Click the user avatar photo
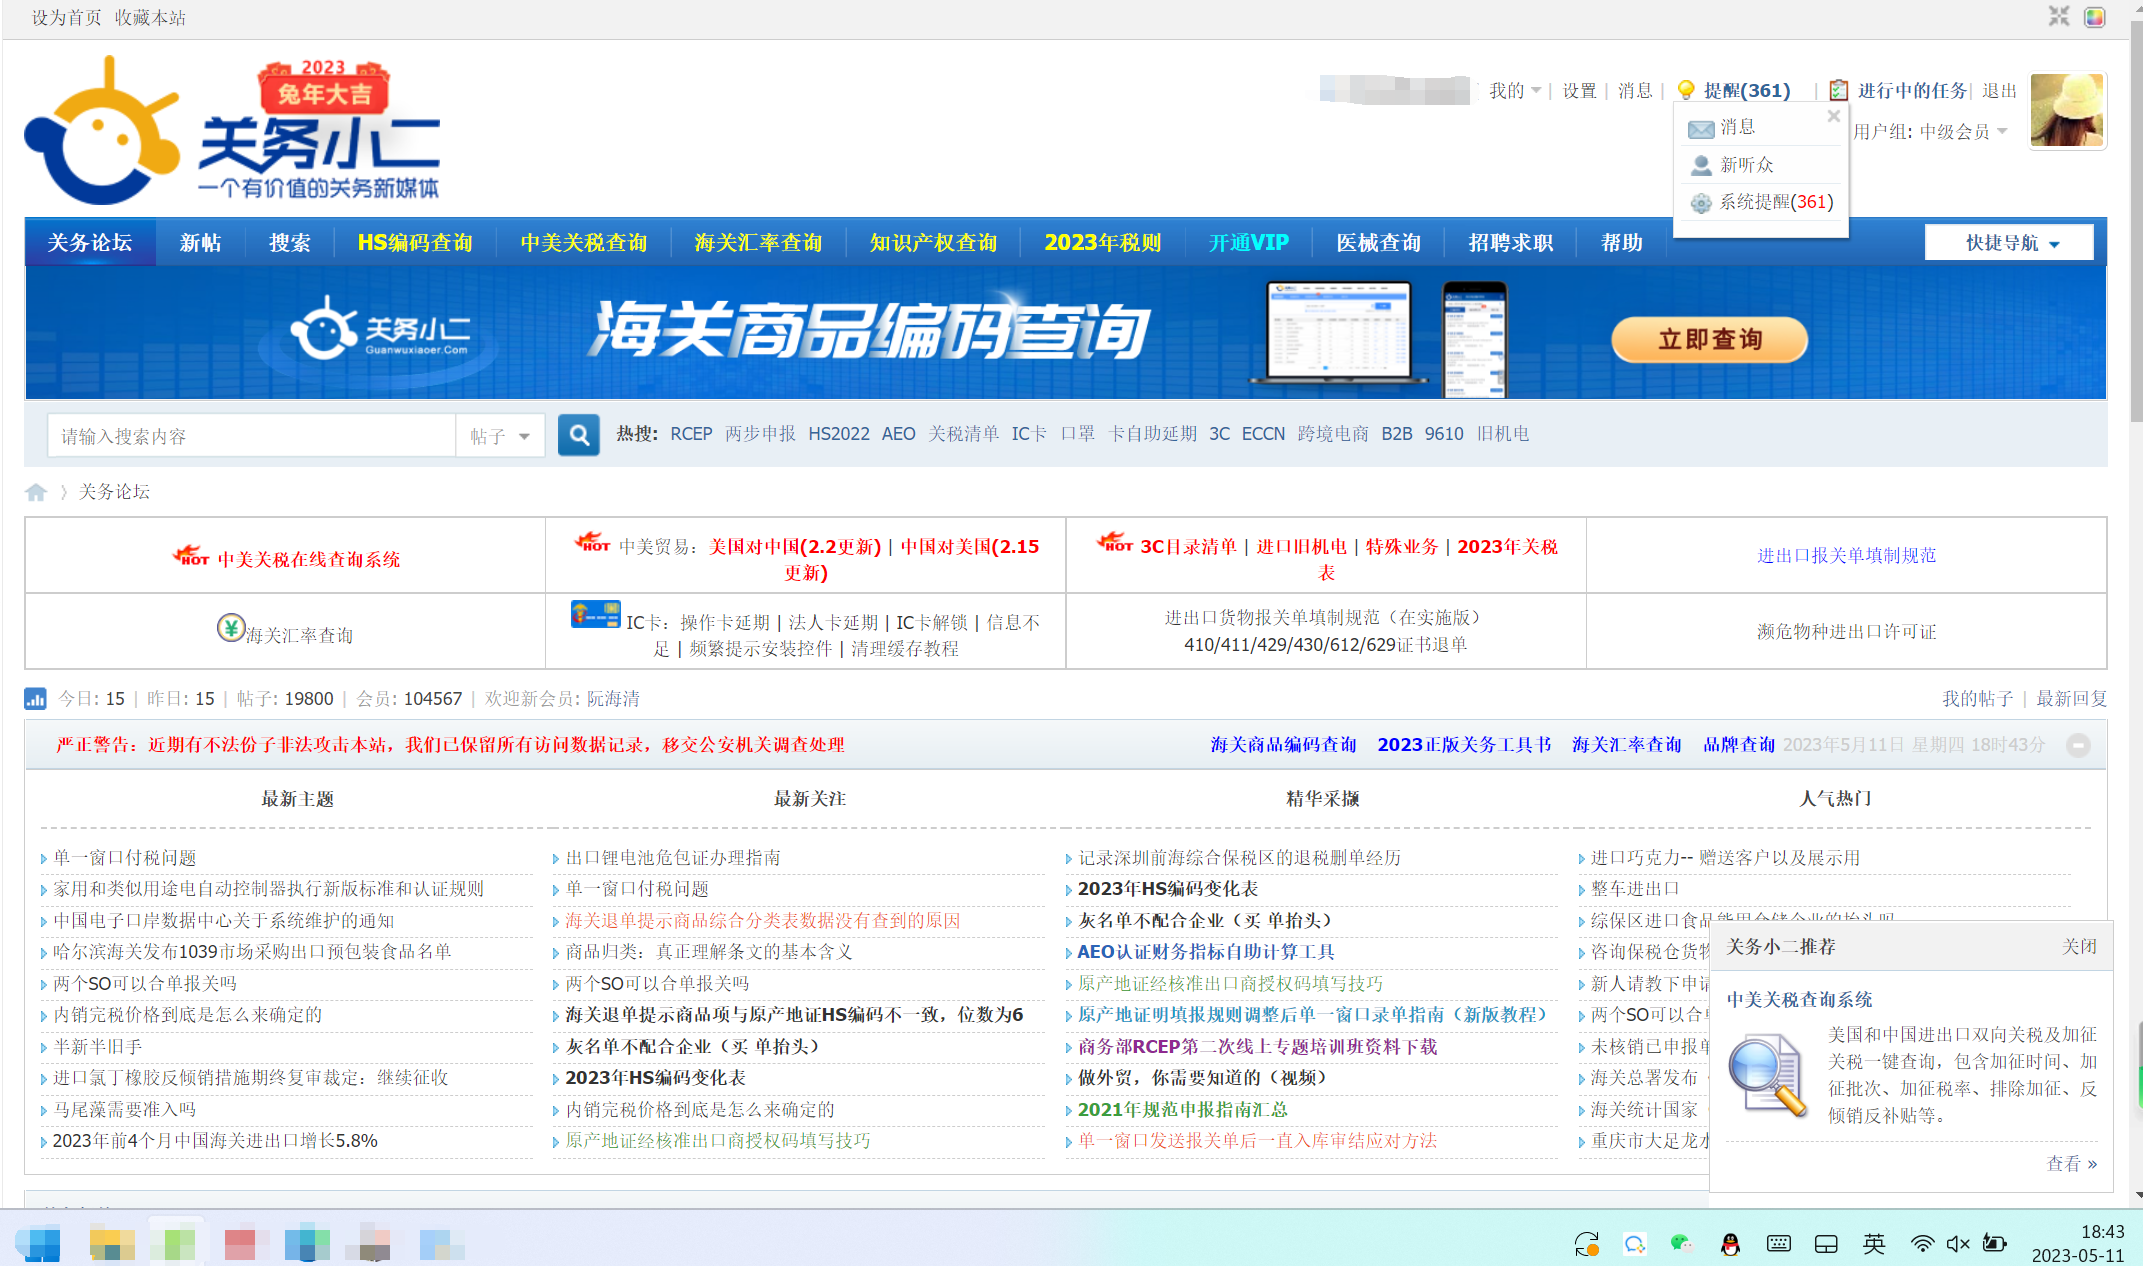The height and width of the screenshot is (1266, 2143). (2067, 110)
